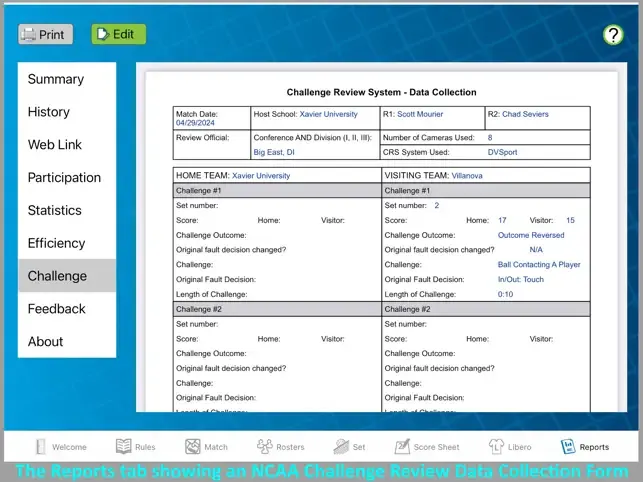Click number of cameras value 8

tap(490, 137)
